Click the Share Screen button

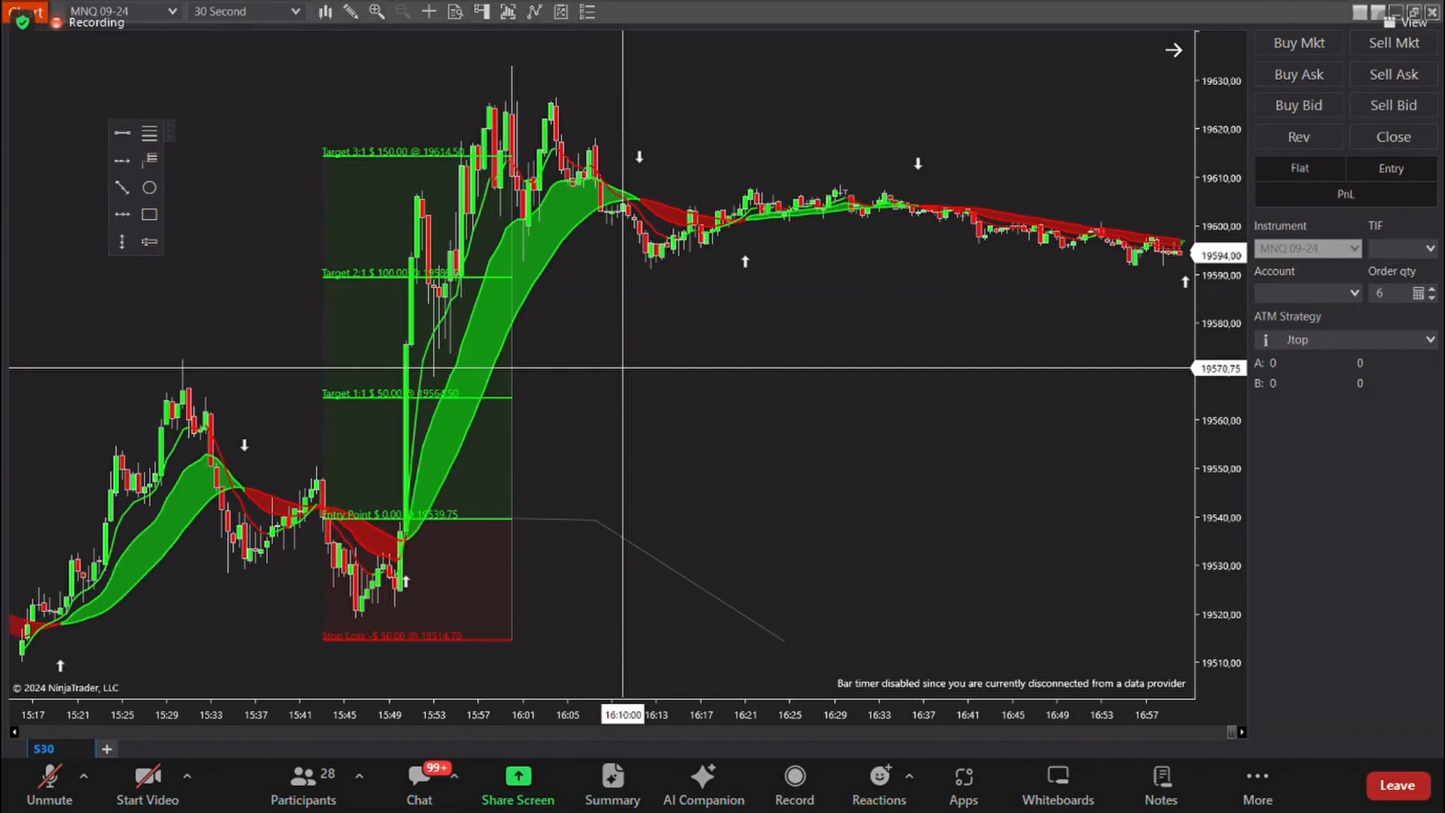518,785
